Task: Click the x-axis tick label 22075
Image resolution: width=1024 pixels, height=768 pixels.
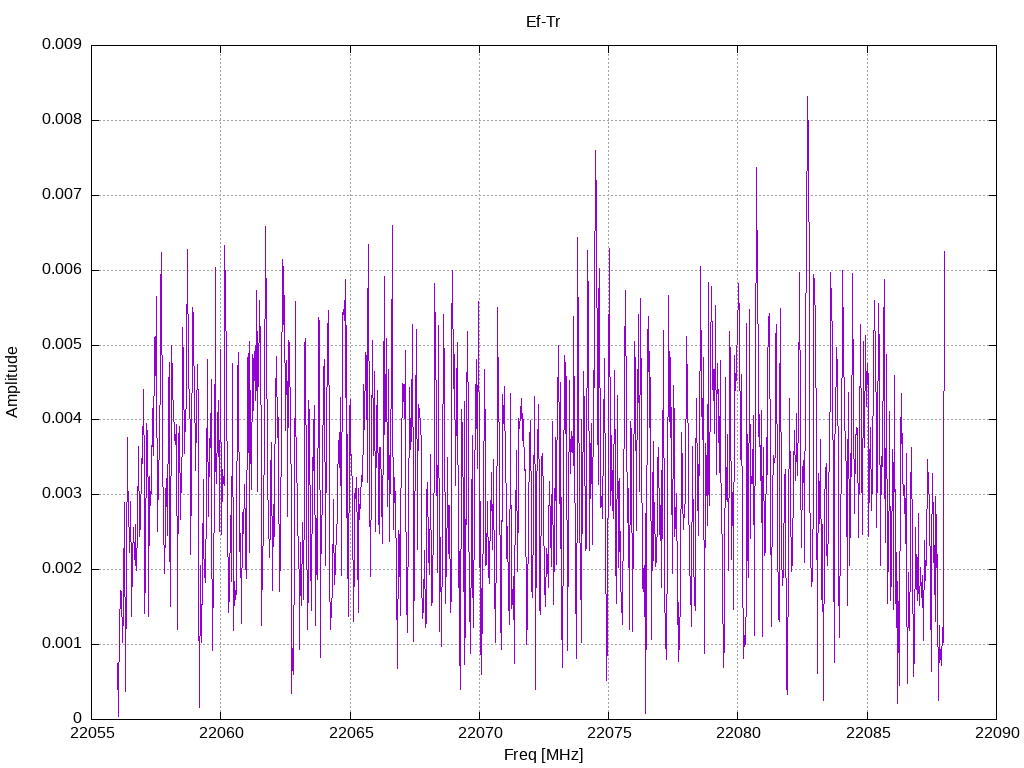Action: click(x=609, y=733)
